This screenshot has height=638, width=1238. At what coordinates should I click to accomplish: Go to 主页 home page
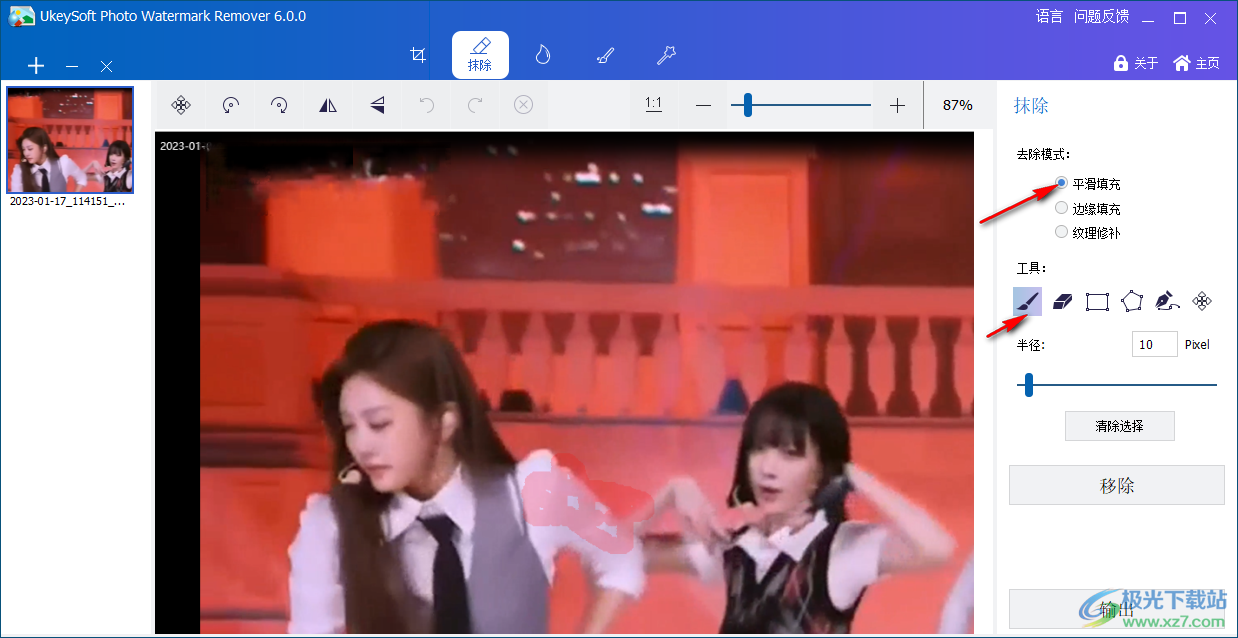click(1196, 63)
